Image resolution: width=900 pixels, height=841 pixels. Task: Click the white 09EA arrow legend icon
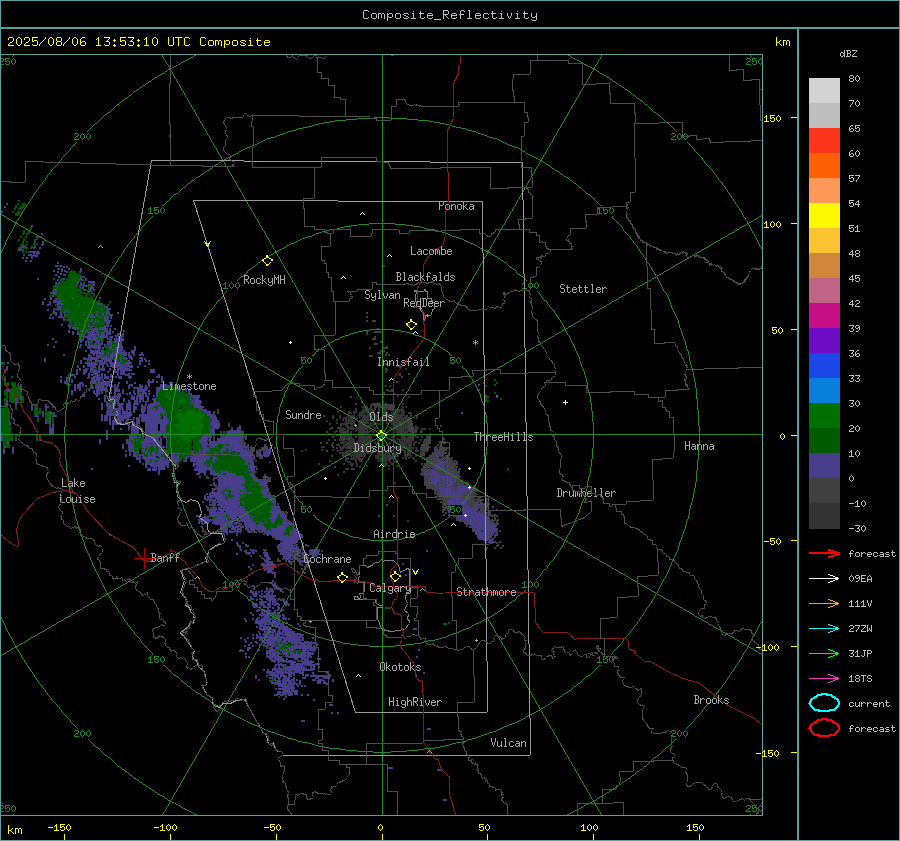click(824, 579)
